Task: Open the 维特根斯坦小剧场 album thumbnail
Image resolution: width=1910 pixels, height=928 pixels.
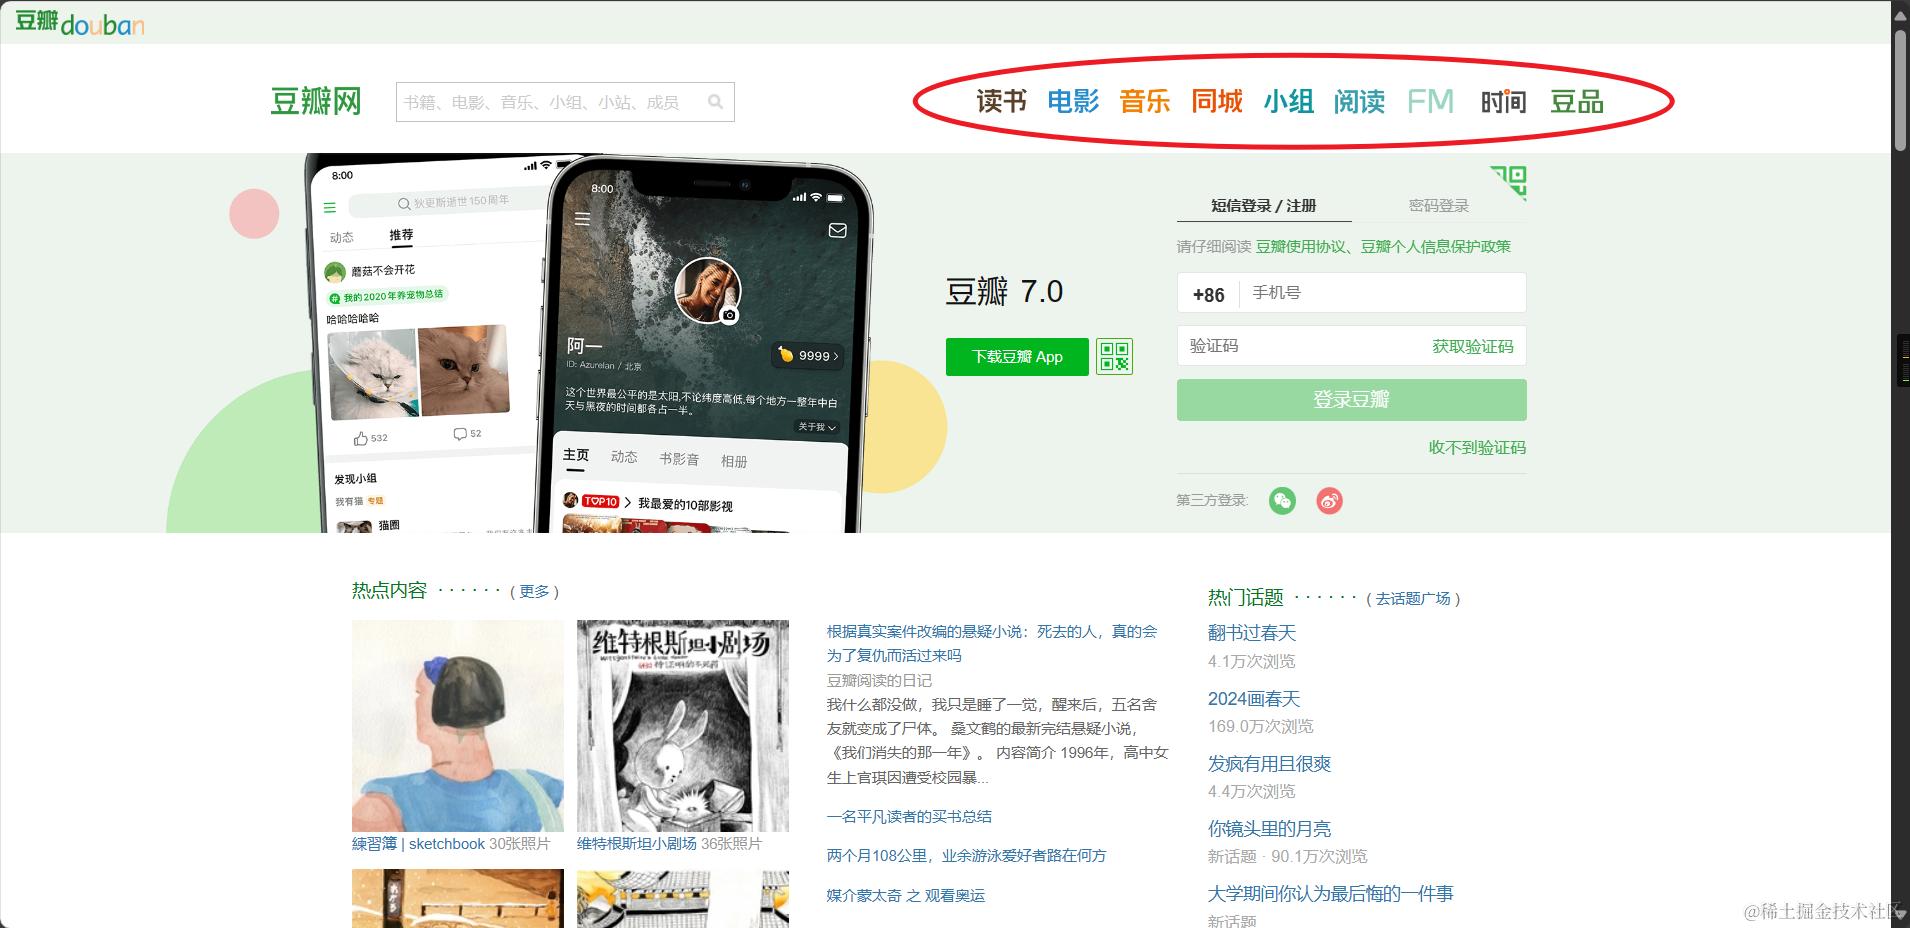Action: pyautogui.click(x=683, y=726)
